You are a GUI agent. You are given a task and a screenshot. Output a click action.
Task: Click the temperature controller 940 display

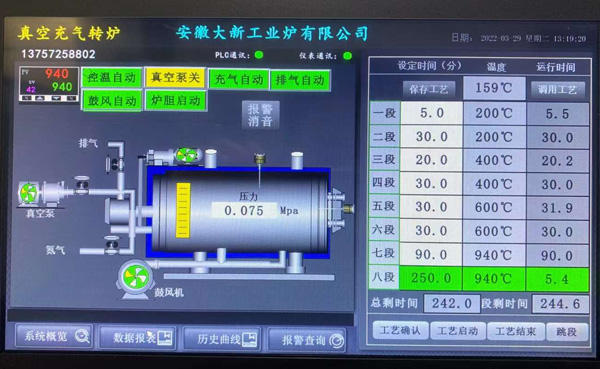pos(49,85)
